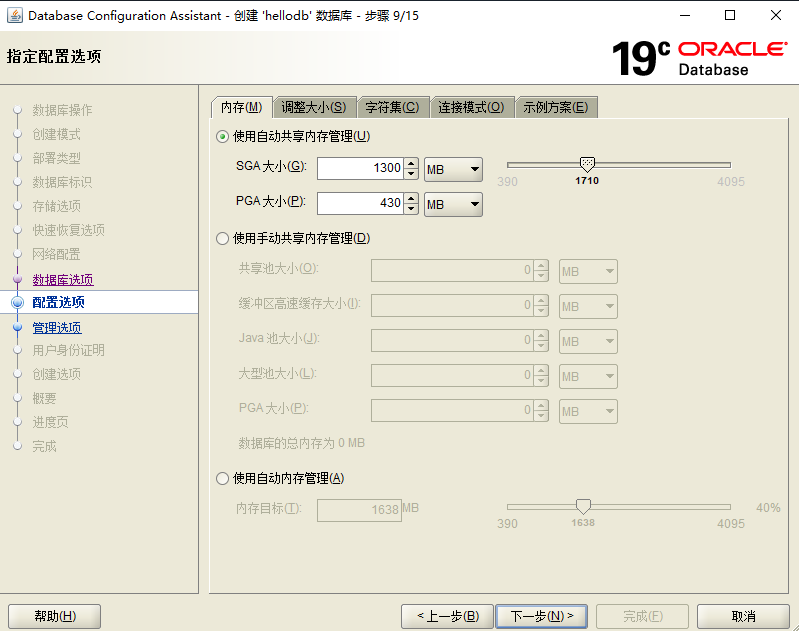Click 进度页 step in sidebar

50,422
